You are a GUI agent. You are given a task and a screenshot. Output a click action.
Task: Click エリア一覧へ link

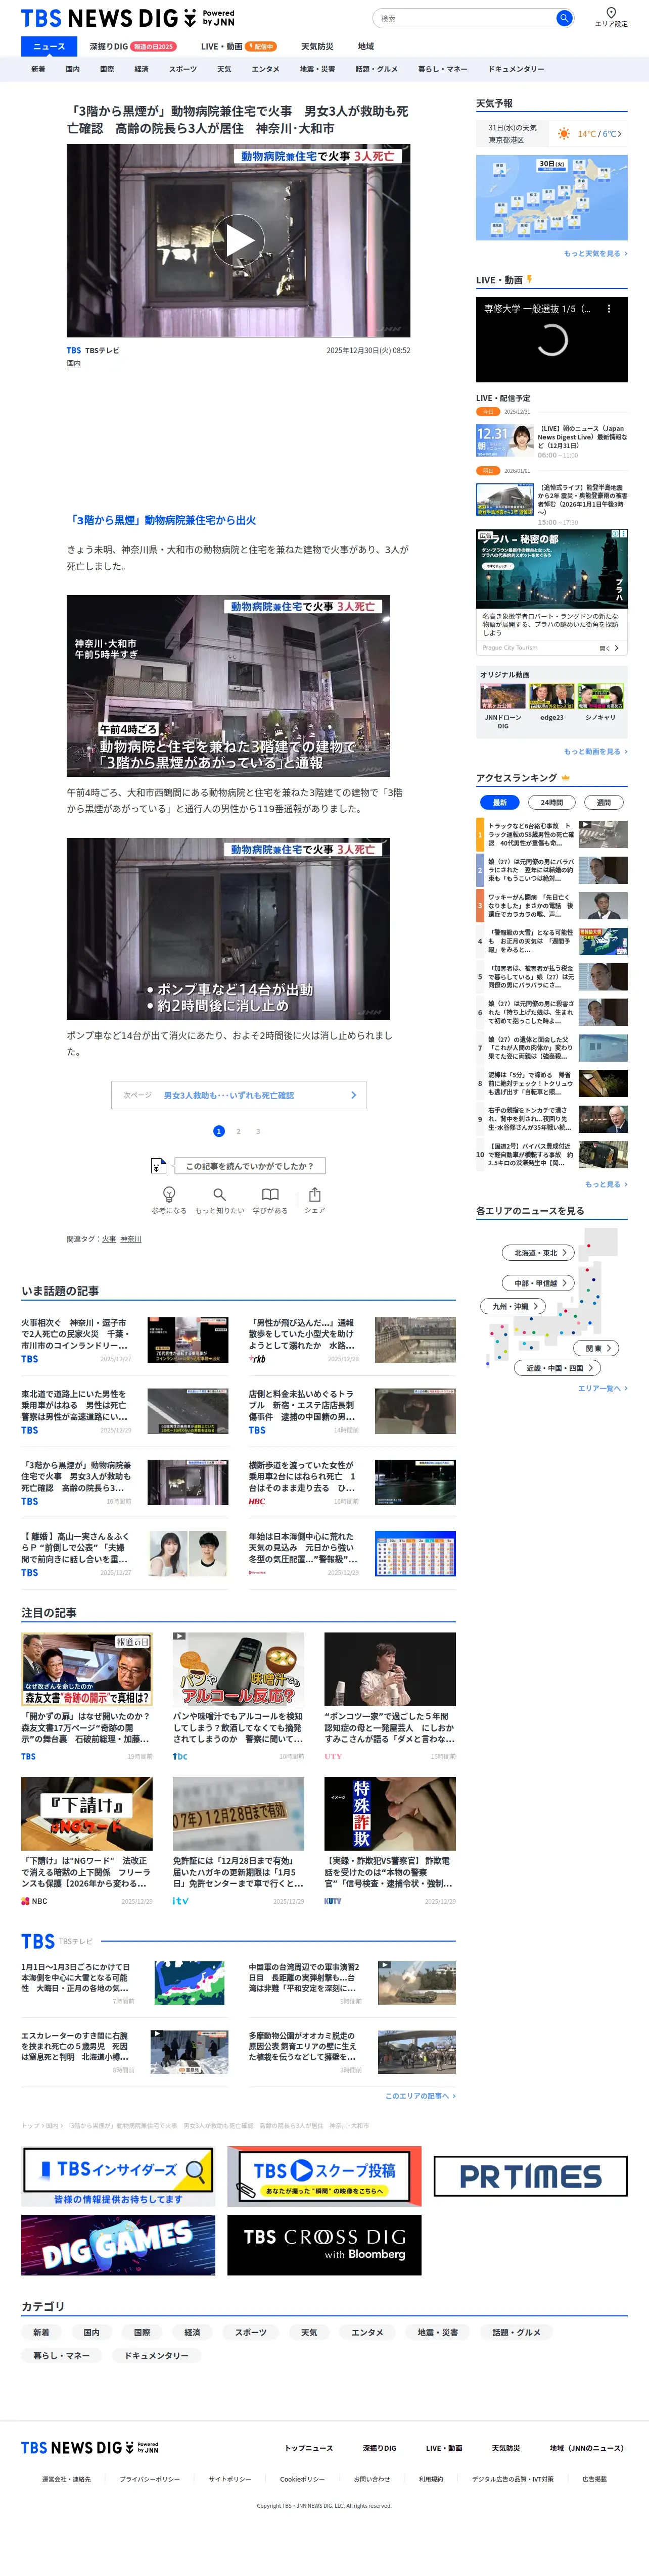click(x=602, y=1388)
